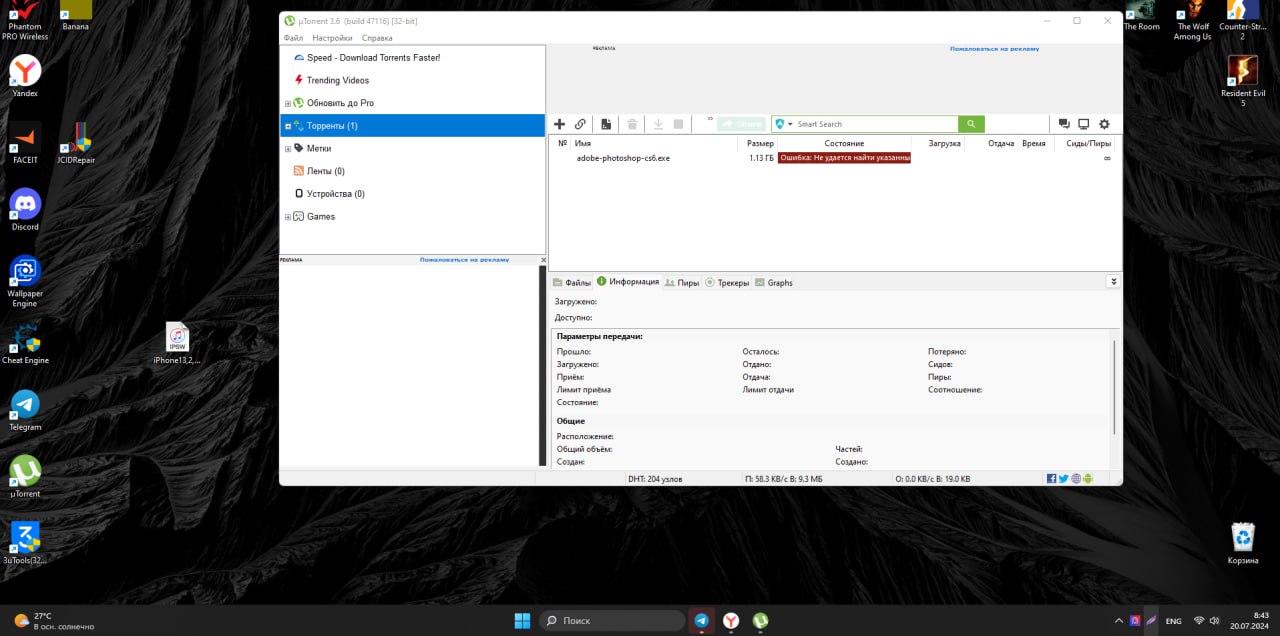1280x636 pixels.
Task: Click the Remove Torrent trash icon
Action: 632,124
